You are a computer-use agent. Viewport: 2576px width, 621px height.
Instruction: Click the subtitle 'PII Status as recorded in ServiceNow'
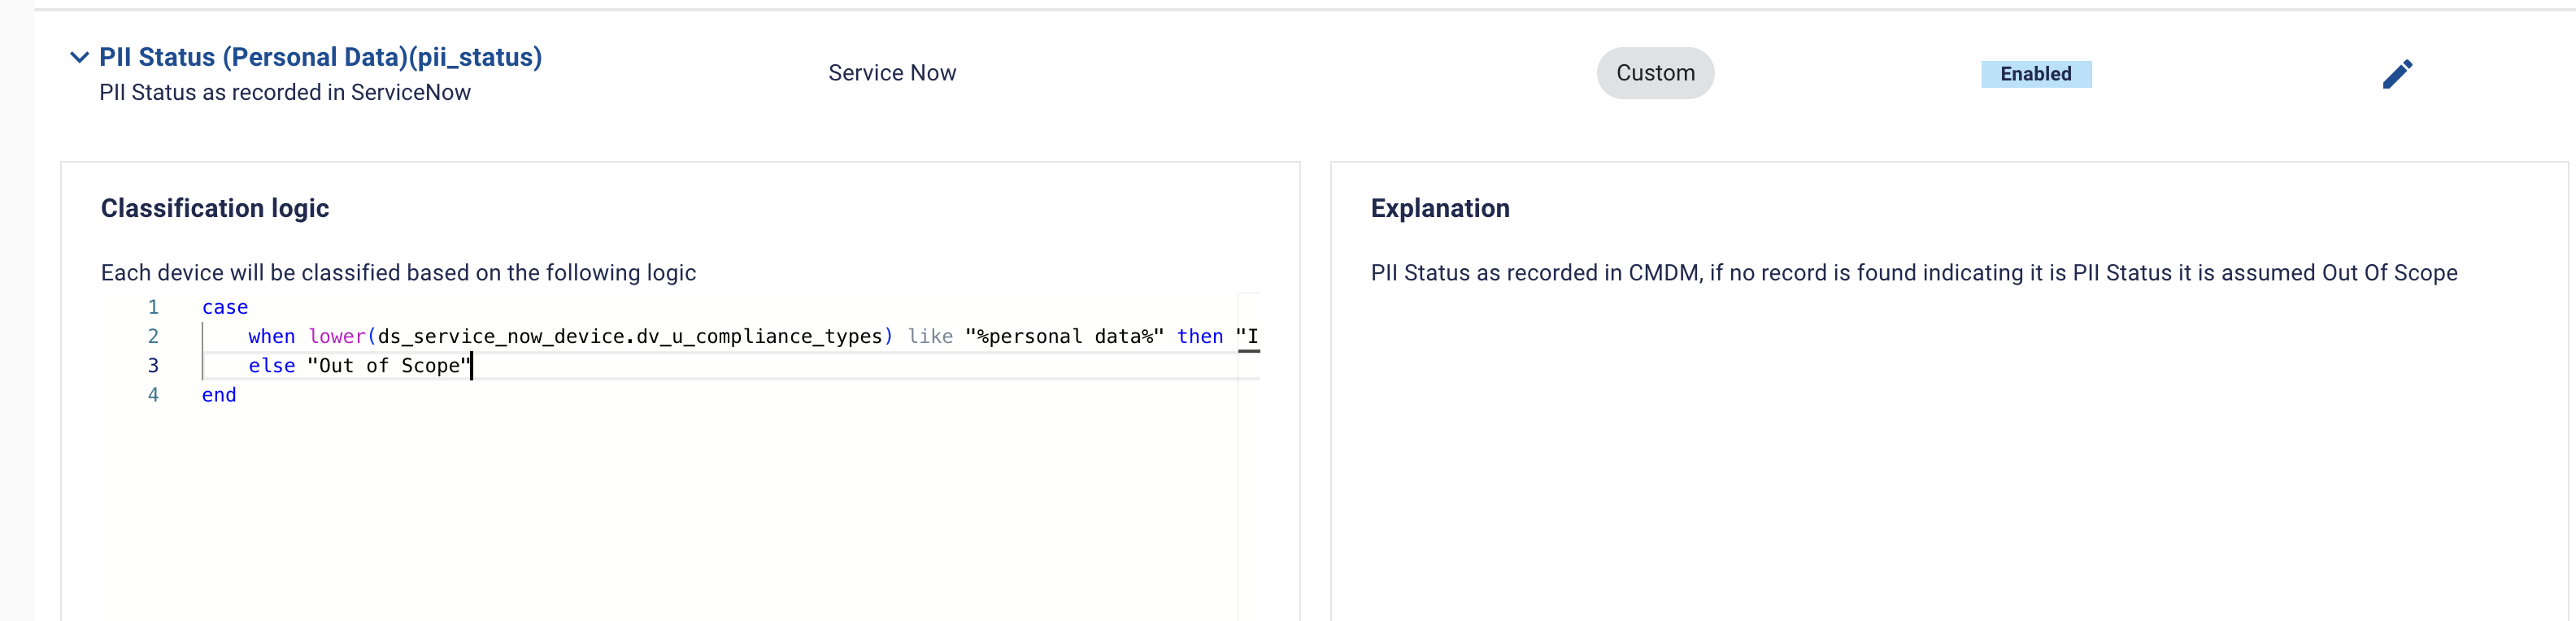coord(284,92)
